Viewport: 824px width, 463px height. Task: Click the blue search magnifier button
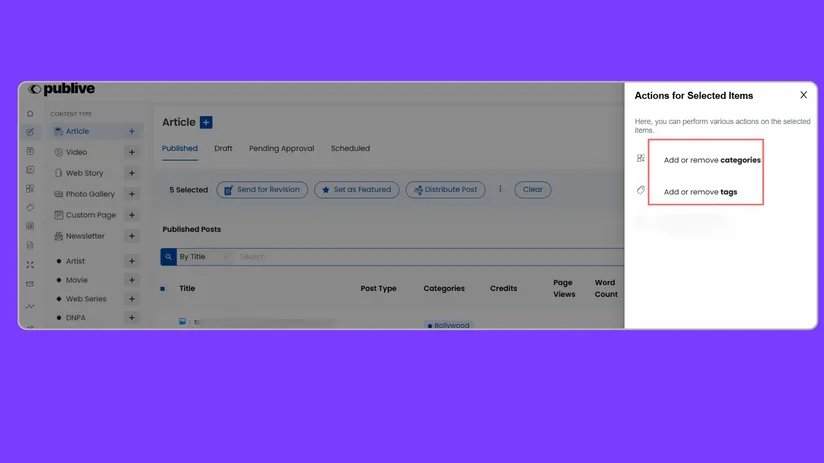click(168, 257)
